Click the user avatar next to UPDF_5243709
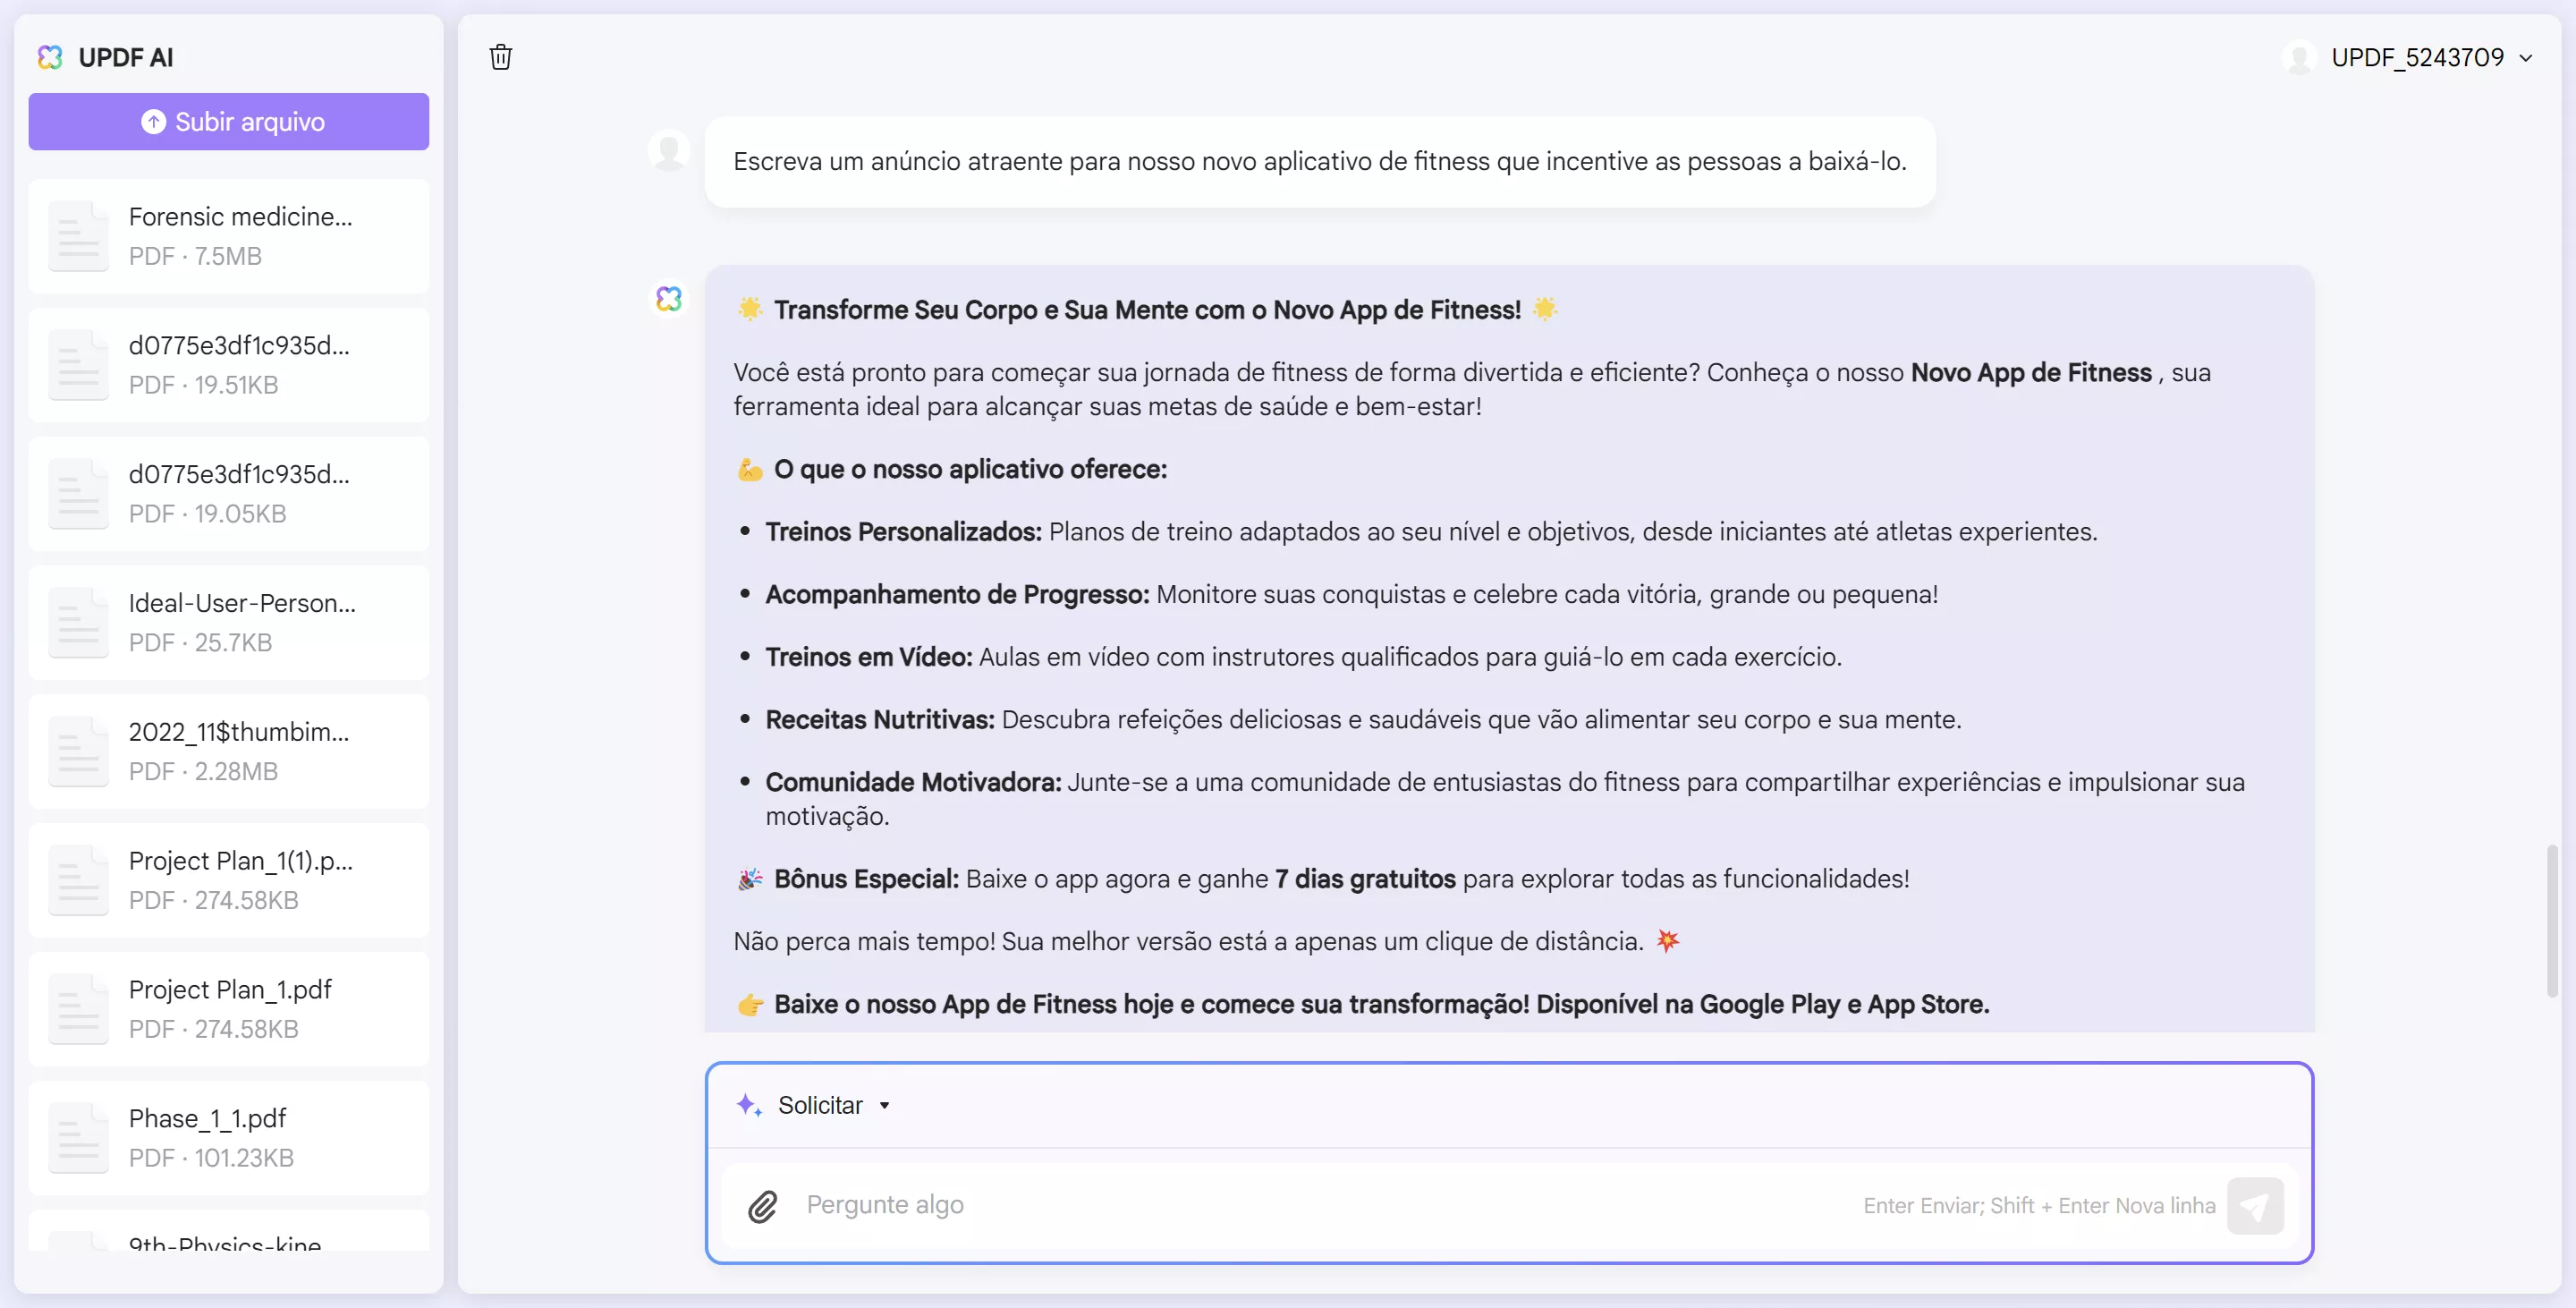Image resolution: width=2576 pixels, height=1308 pixels. 2300,57
